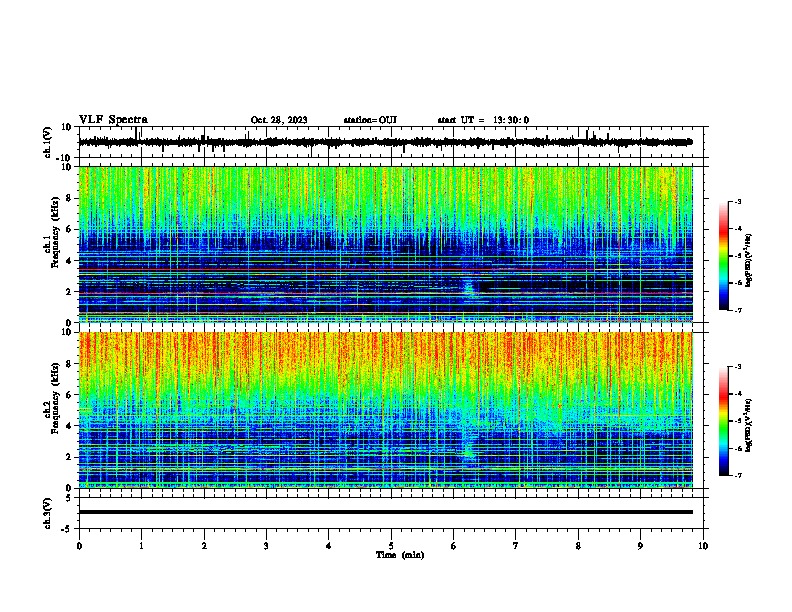The height and width of the screenshot is (612, 792).
Task: Click time axis tick label "9"
Action: pyautogui.click(x=640, y=546)
